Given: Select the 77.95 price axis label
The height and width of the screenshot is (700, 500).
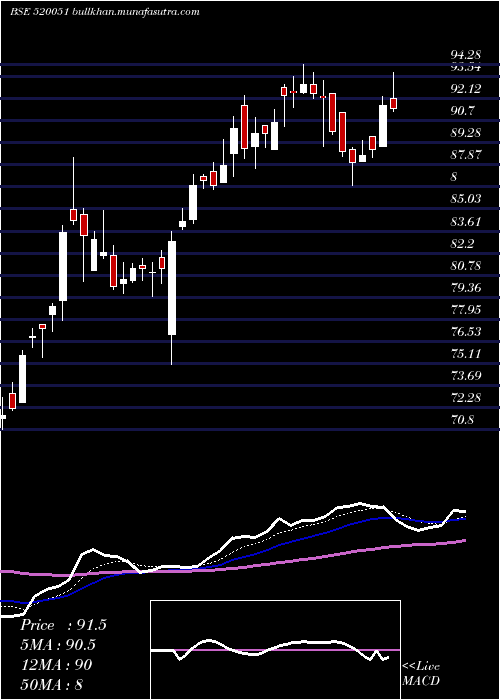Looking at the screenshot, I should click(466, 309).
